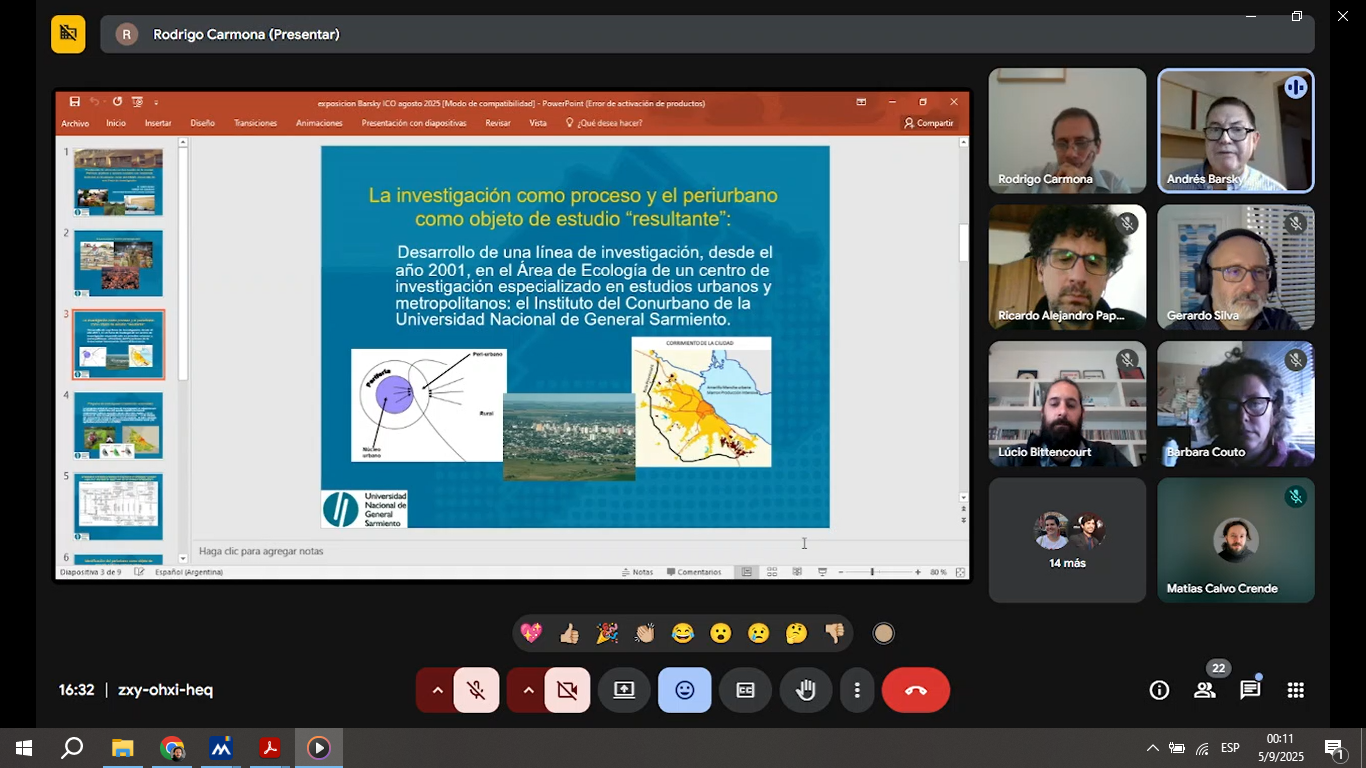
Task: Expand the camera video settings arrow
Action: click(528, 690)
